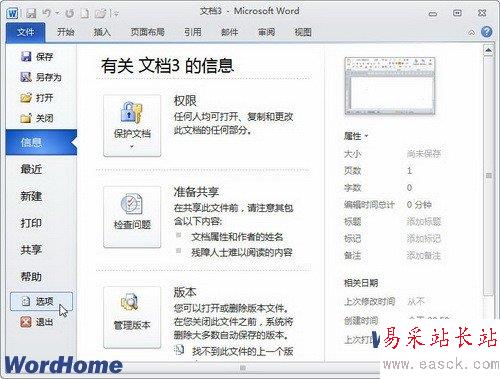Screen dimensions: 500x379
Task: Click the New document icon in Quick Access Toolbar
Action: tap(86, 14)
